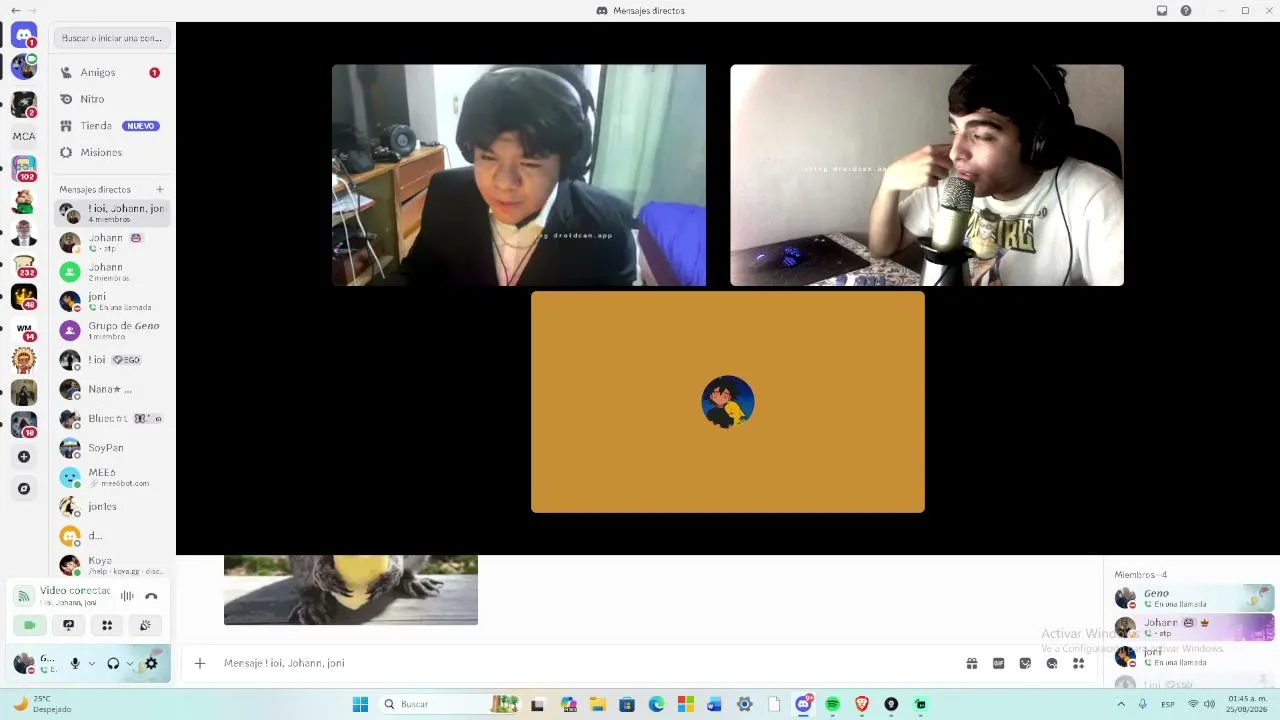Open the inbox icon in title bar
Screen dimensions: 1280x720
click(1162, 11)
